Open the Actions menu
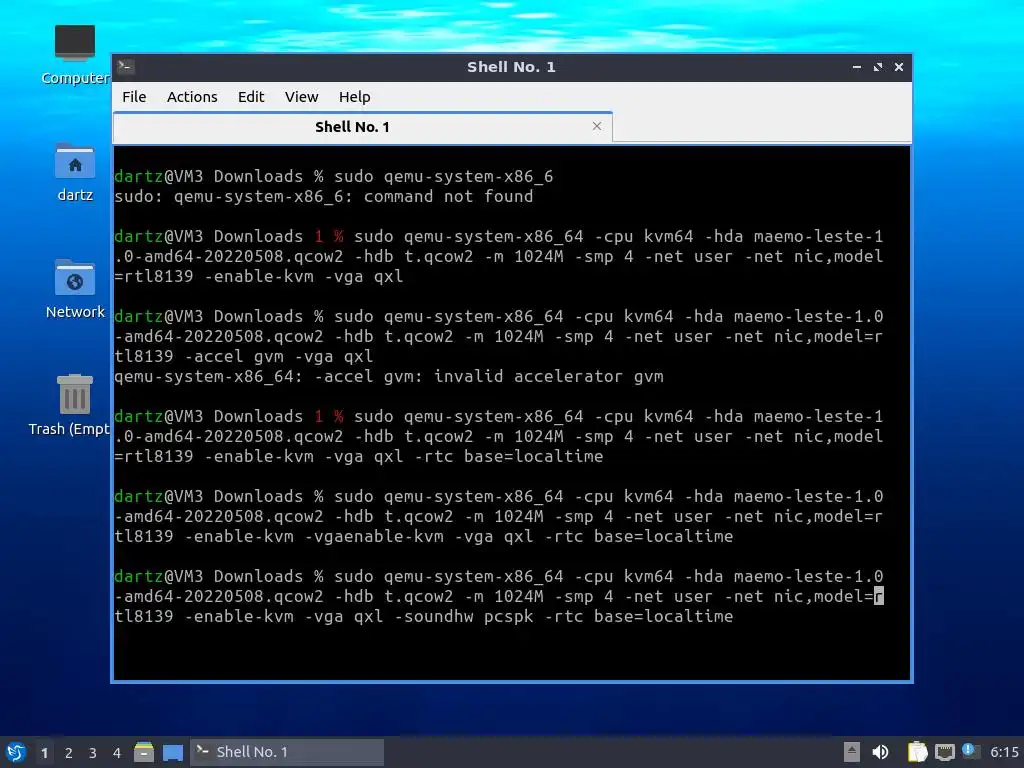Screen dimensions: 1024x768 192,97
